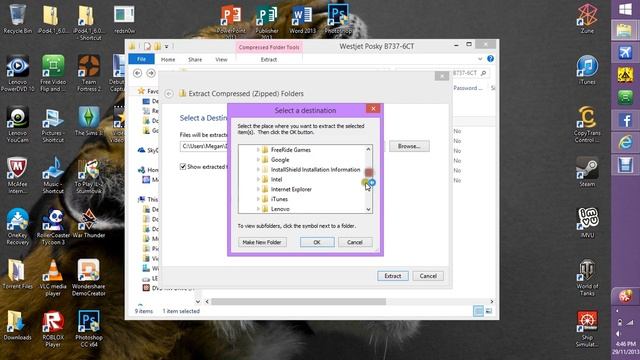This screenshot has width=640, height=360.
Task: Launch Team Fortress 2 shortcut
Action: tap(89, 73)
